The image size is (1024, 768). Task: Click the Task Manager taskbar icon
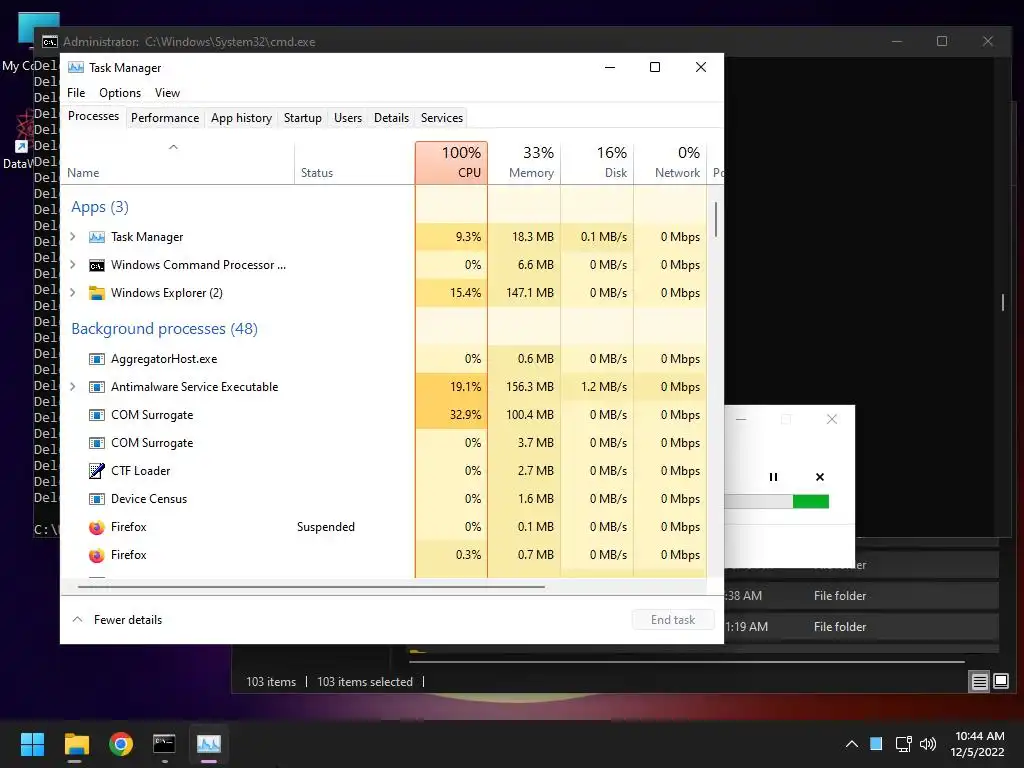(x=209, y=744)
